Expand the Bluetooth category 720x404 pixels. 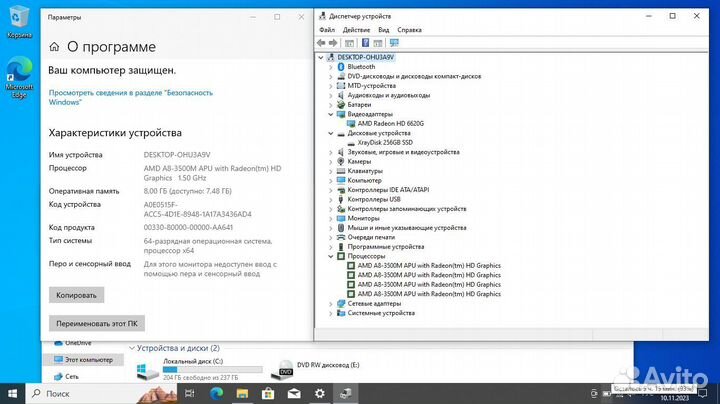click(331, 67)
